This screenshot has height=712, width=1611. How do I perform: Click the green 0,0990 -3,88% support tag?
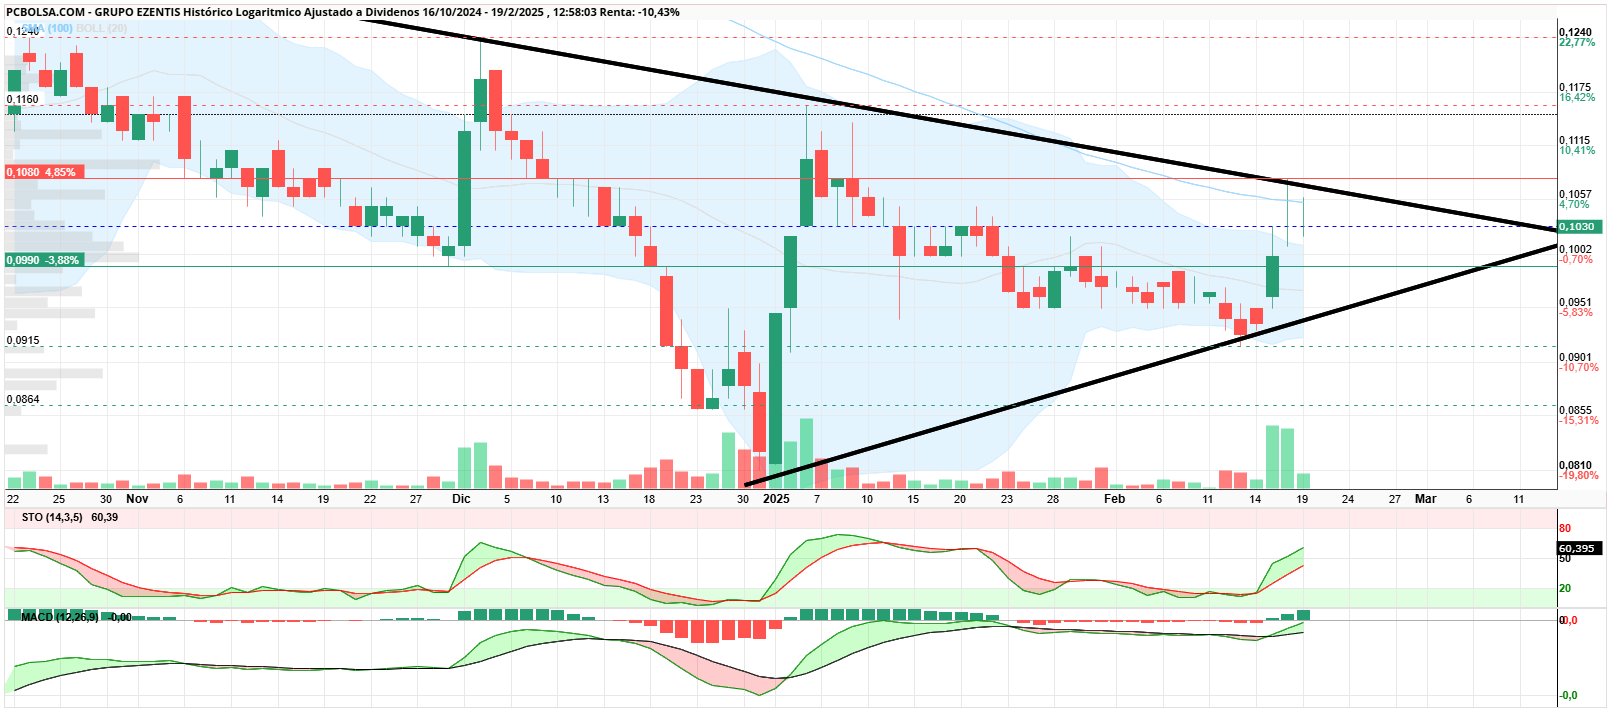coord(43,260)
